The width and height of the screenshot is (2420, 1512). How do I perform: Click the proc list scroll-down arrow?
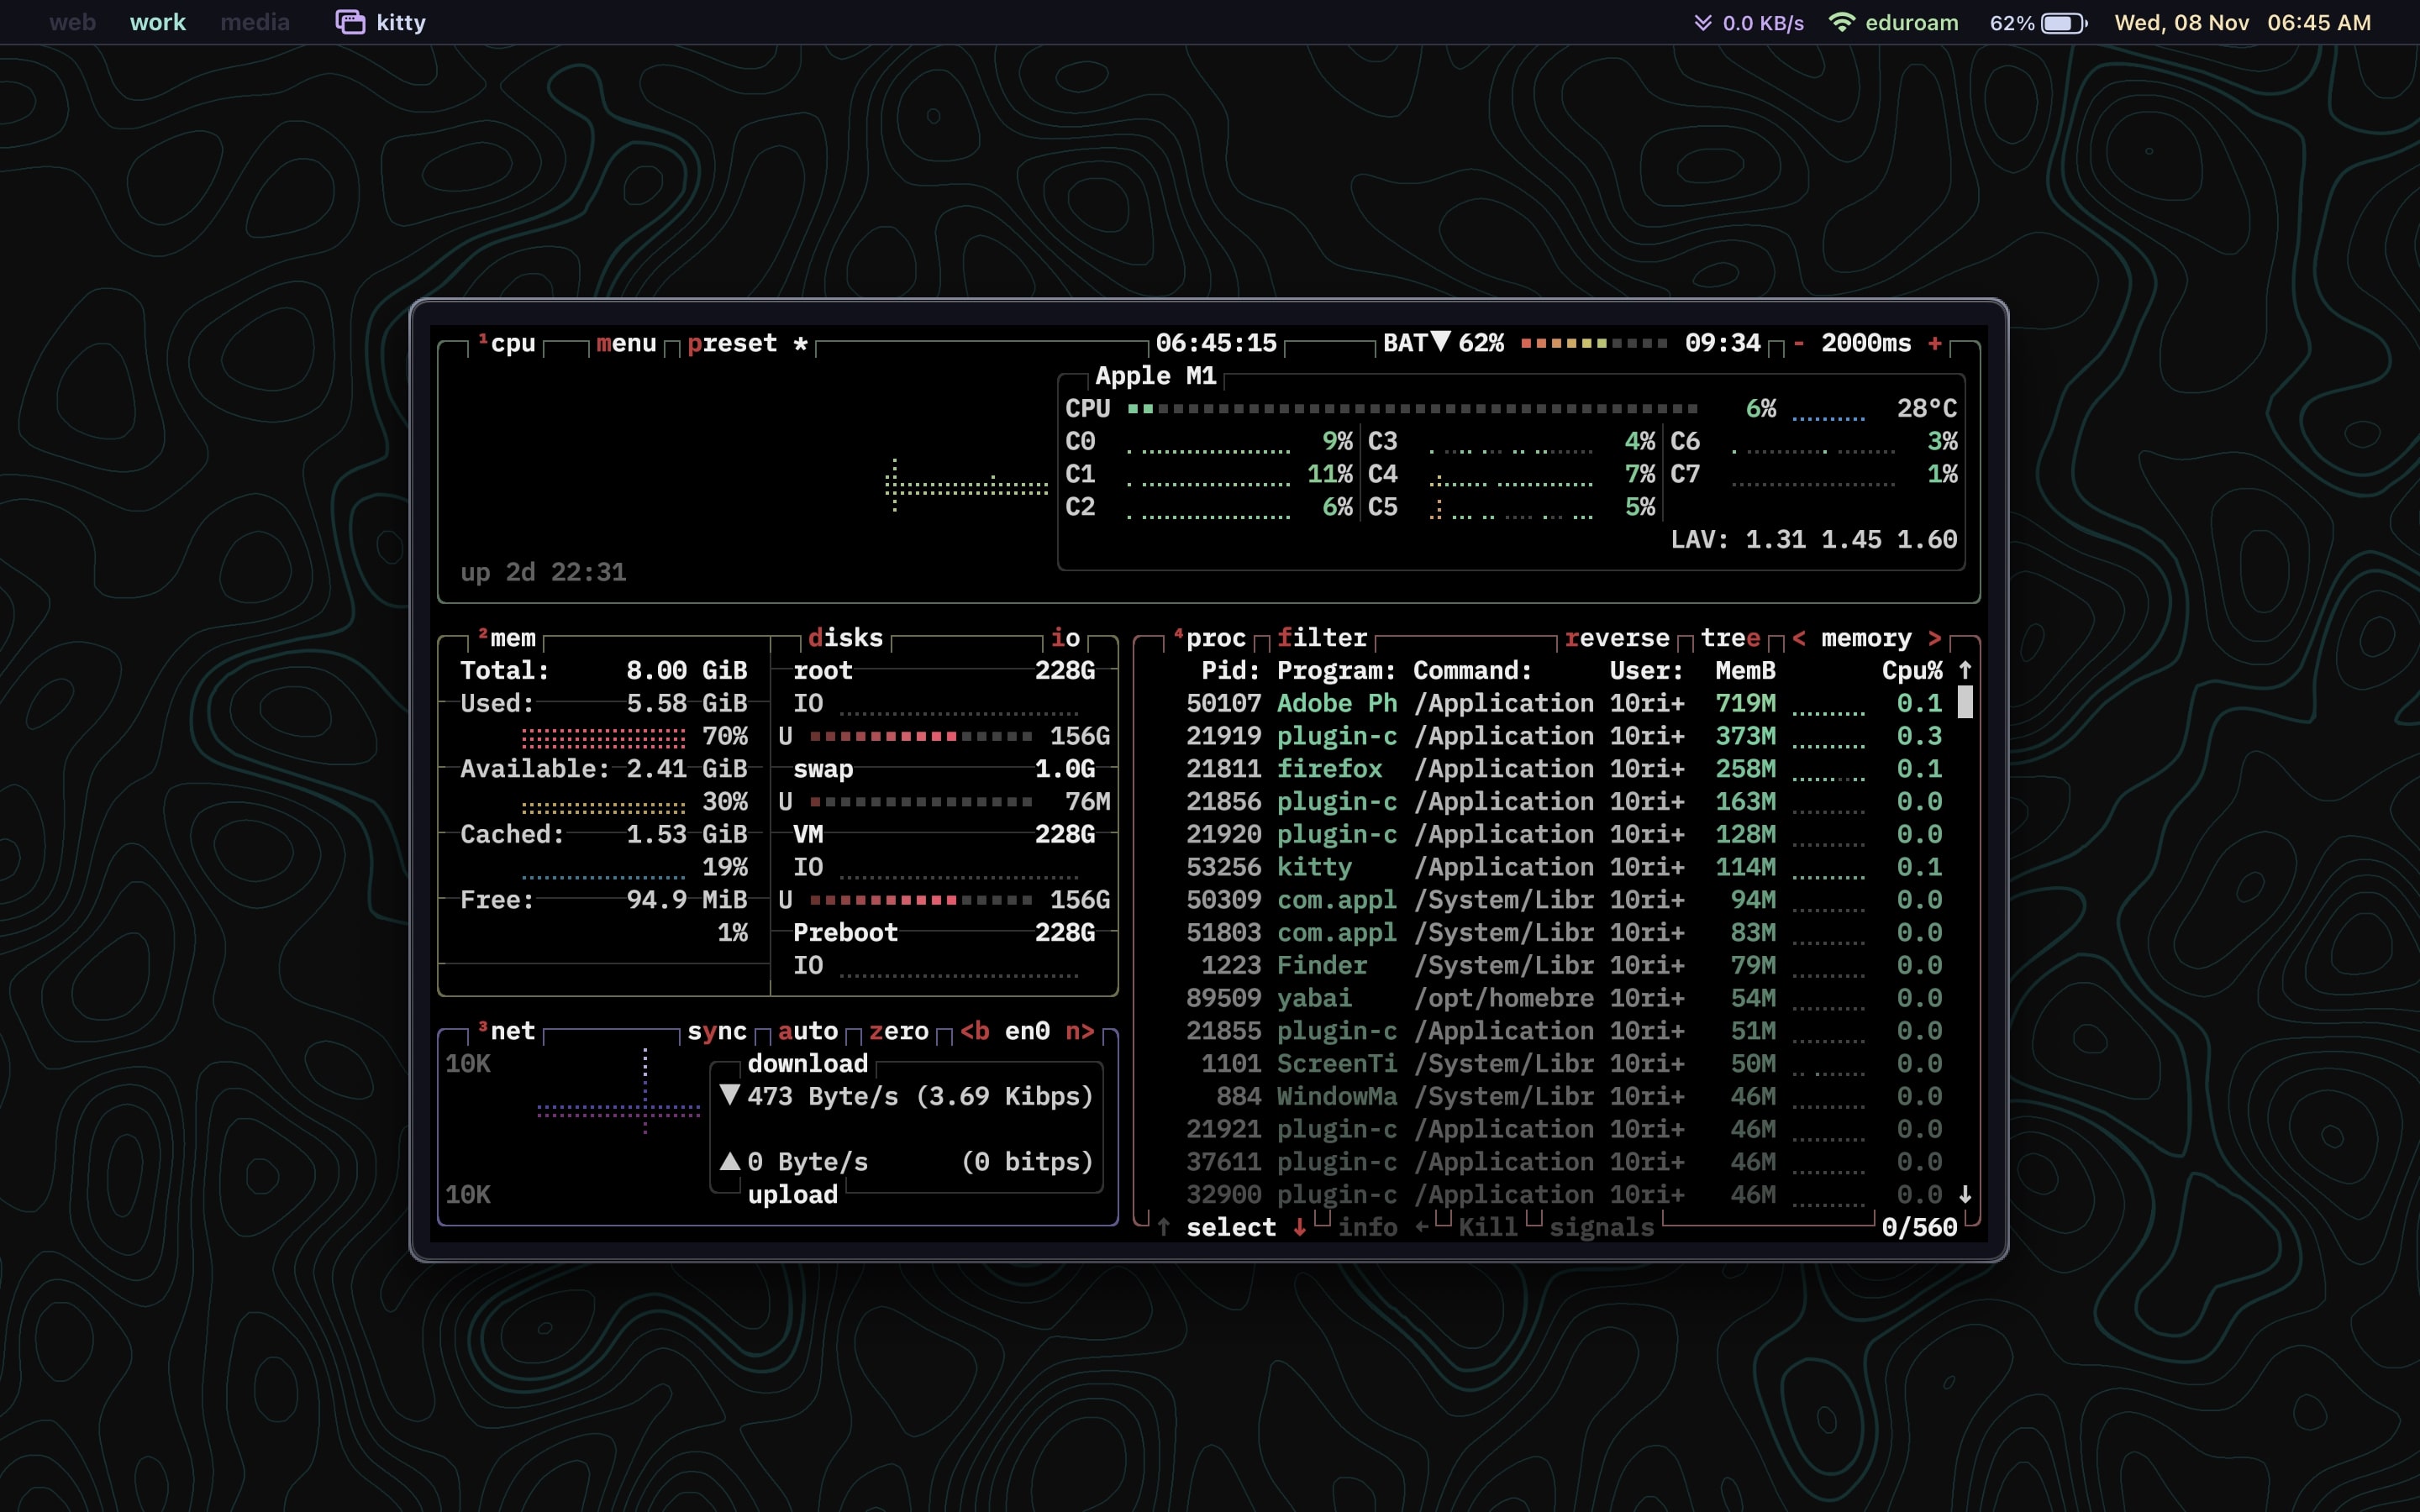1965,1194
